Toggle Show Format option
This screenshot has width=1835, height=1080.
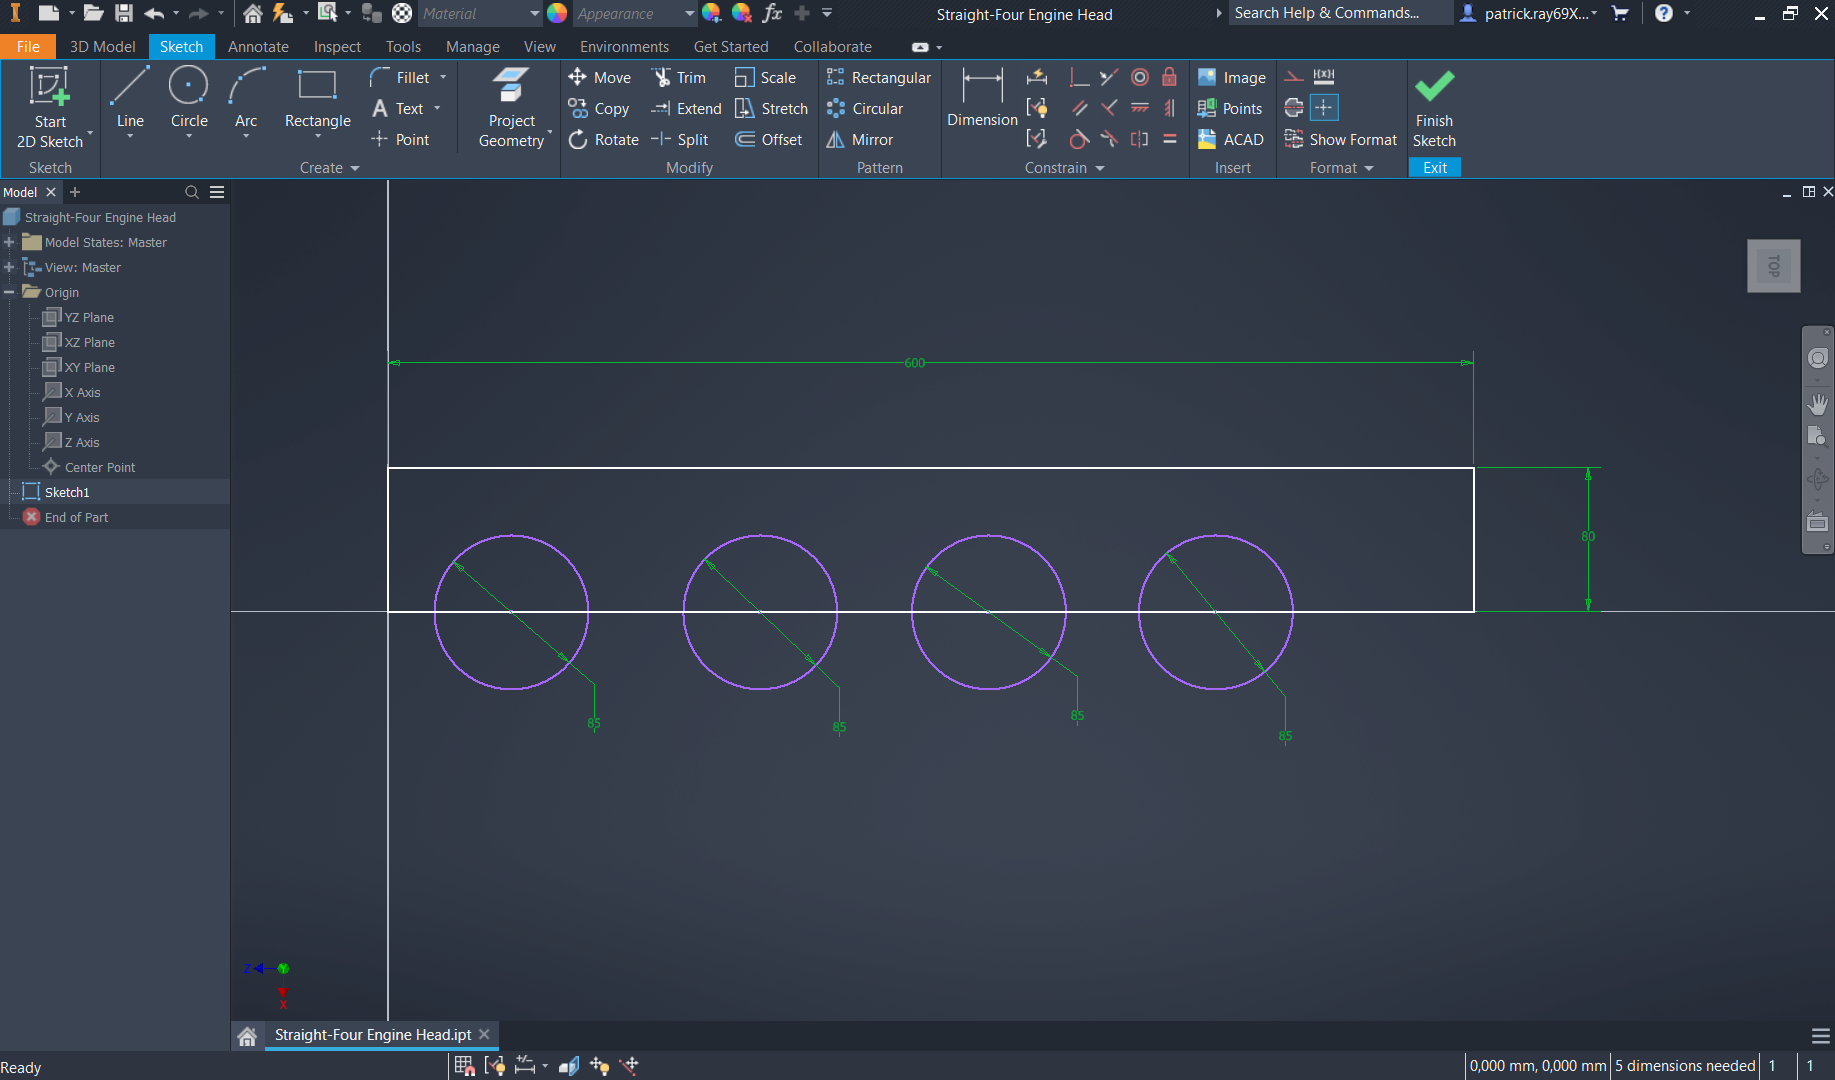point(1341,140)
